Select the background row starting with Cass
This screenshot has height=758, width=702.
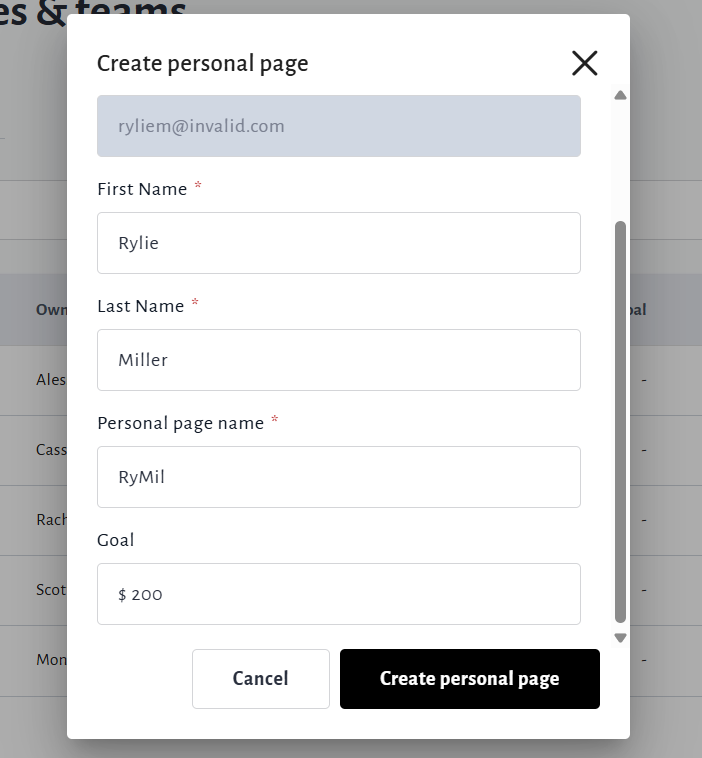click(50, 450)
